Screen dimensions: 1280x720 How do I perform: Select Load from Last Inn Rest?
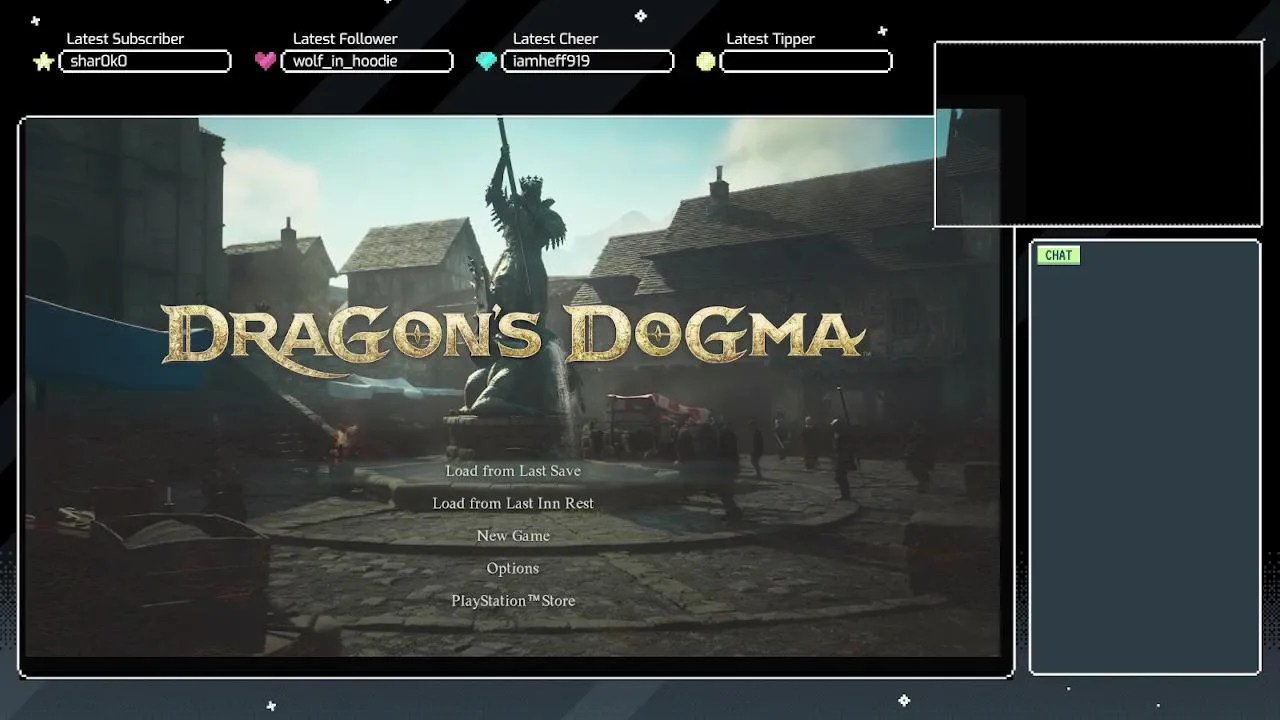click(x=513, y=503)
